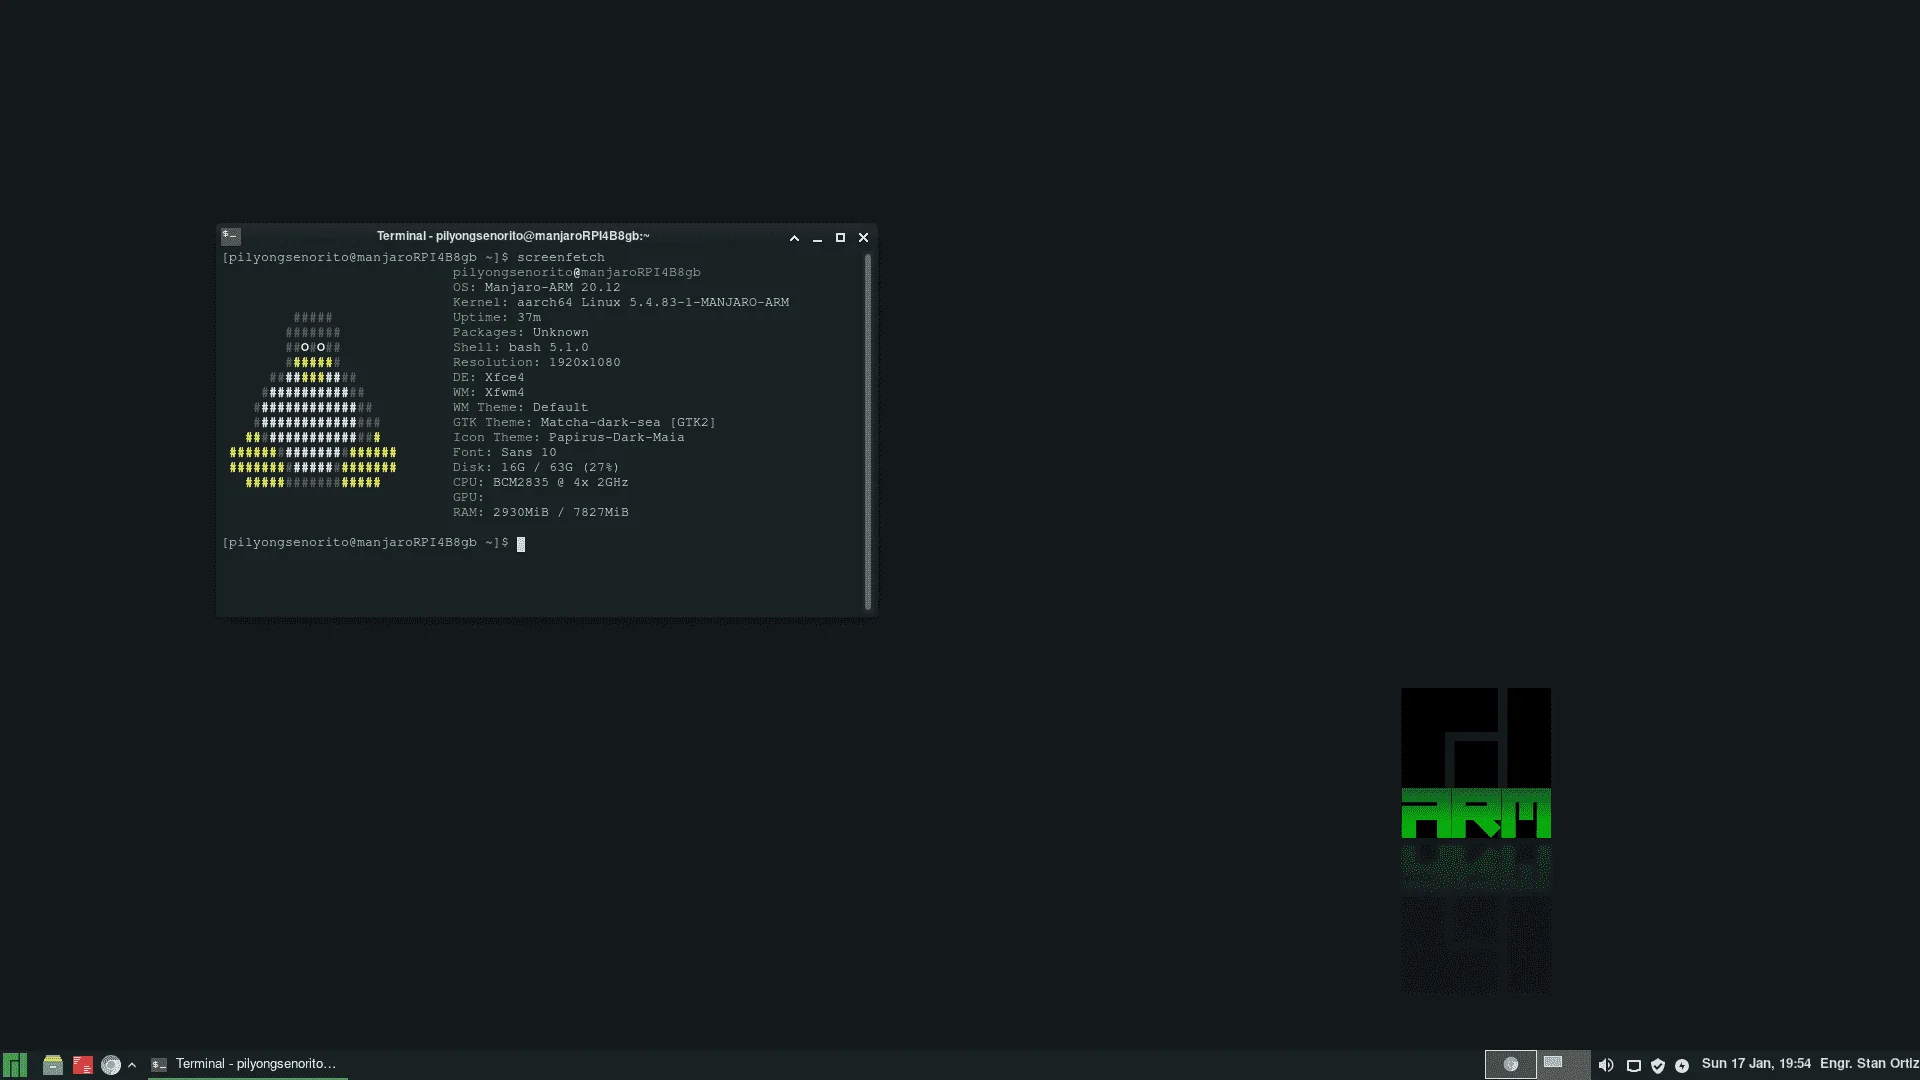
Task: Click the "GTK Theme: Matcha-dark-sea" line
Action: (584, 422)
